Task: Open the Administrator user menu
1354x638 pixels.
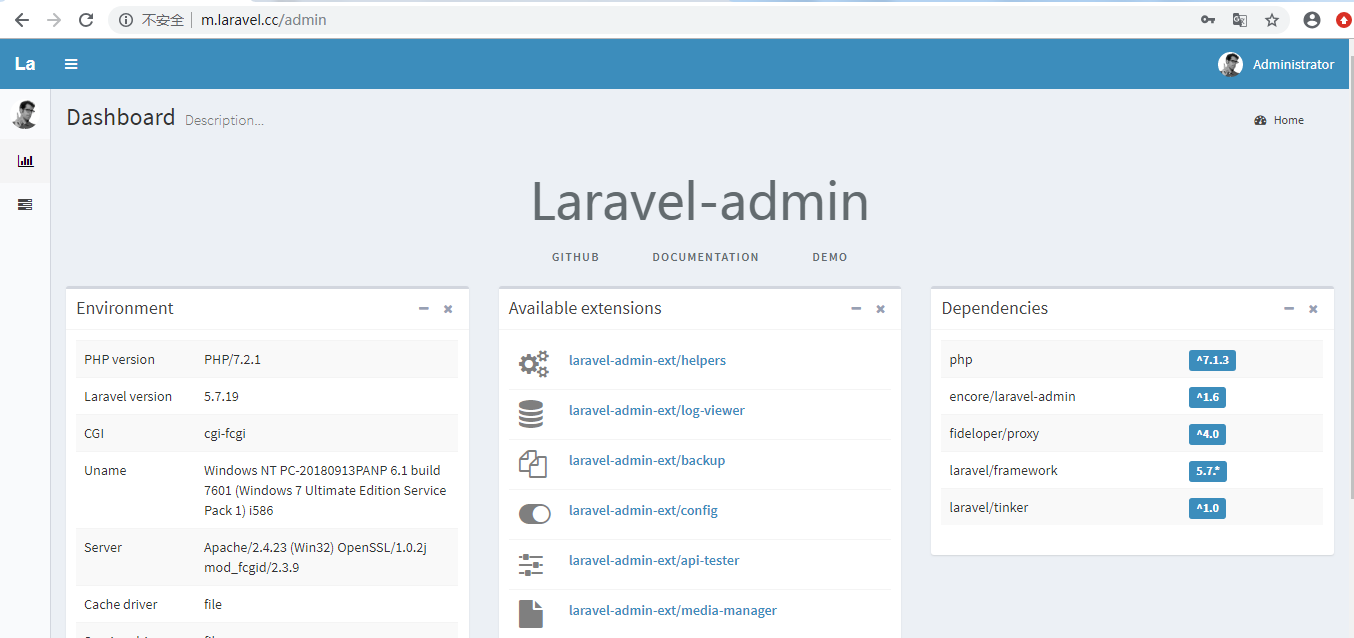Action: [x=1276, y=64]
